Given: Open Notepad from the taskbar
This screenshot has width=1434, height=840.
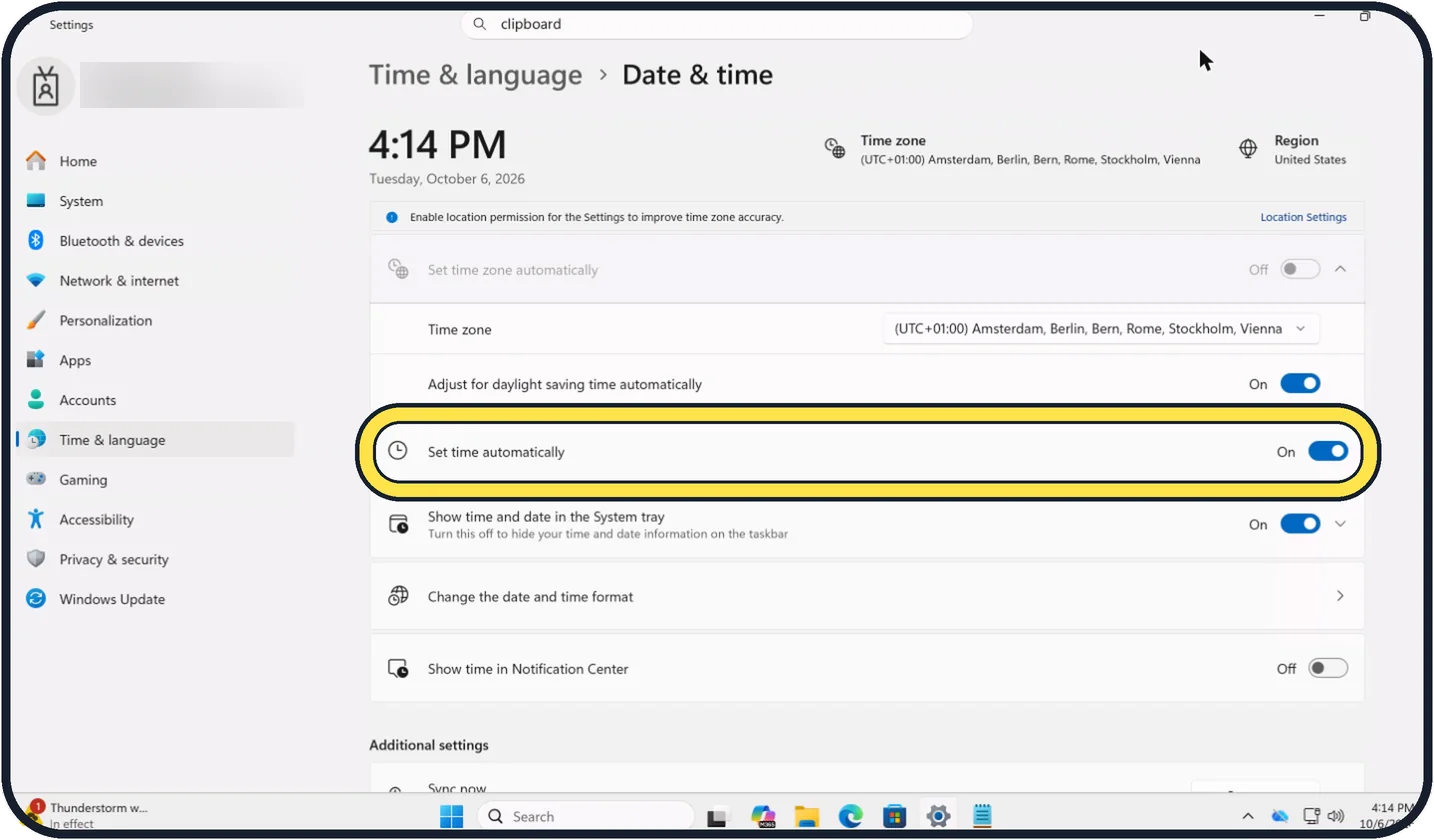Looking at the screenshot, I should point(982,816).
